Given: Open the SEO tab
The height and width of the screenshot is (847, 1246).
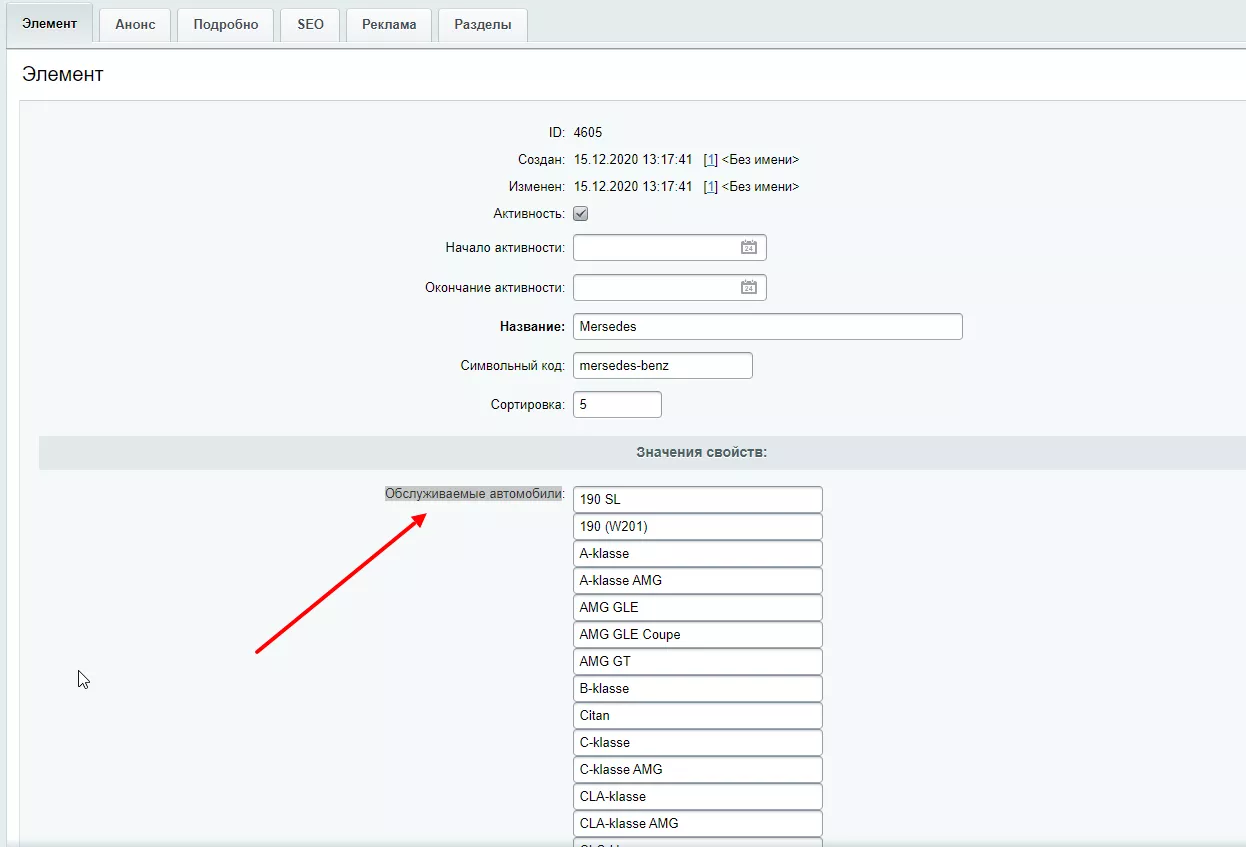Looking at the screenshot, I should tap(310, 24).
